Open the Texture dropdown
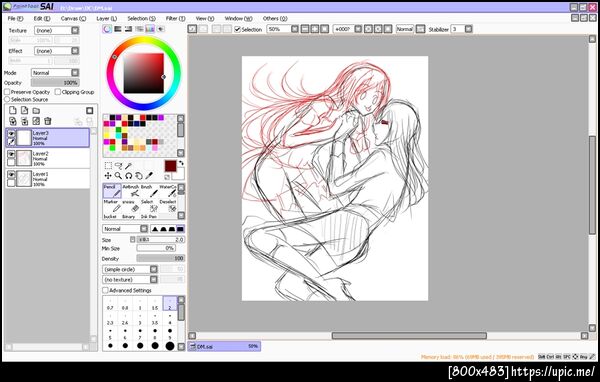 click(57, 30)
